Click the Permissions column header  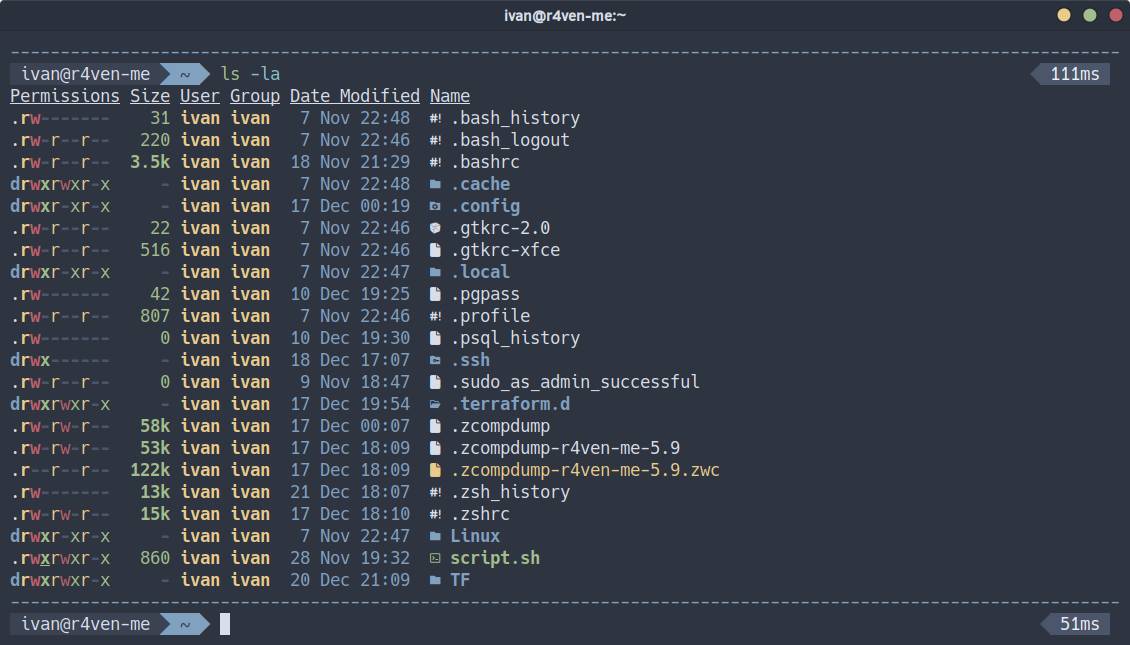tap(65, 96)
